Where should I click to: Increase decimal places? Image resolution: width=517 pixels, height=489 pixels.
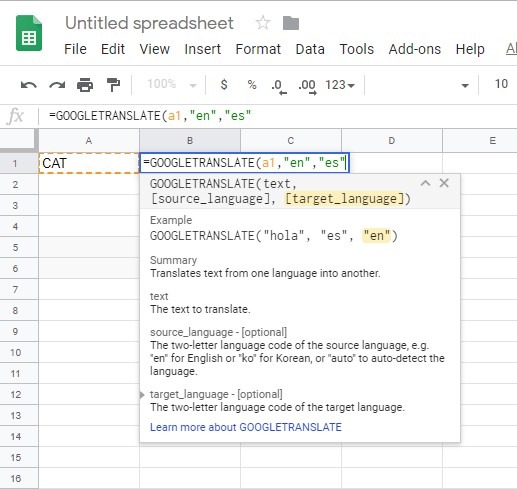(x=307, y=86)
